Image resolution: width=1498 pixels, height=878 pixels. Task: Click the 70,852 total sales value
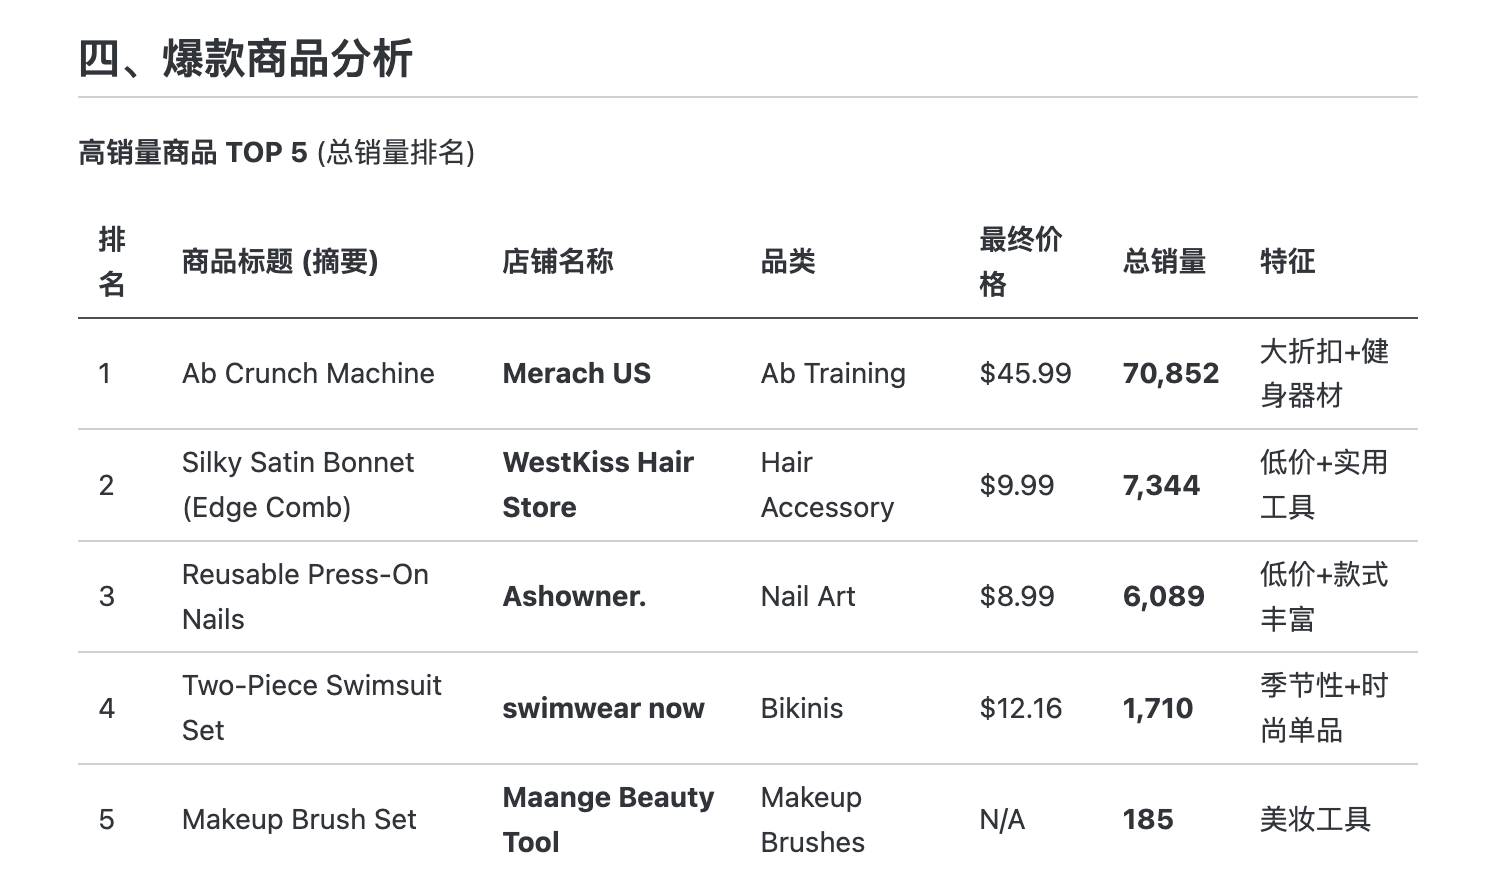pyautogui.click(x=1171, y=374)
